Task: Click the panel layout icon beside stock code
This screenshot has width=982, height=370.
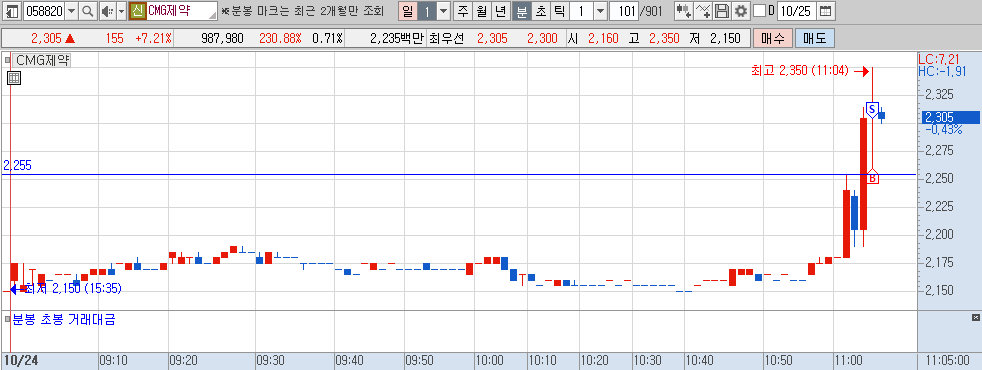Action: [x=12, y=11]
